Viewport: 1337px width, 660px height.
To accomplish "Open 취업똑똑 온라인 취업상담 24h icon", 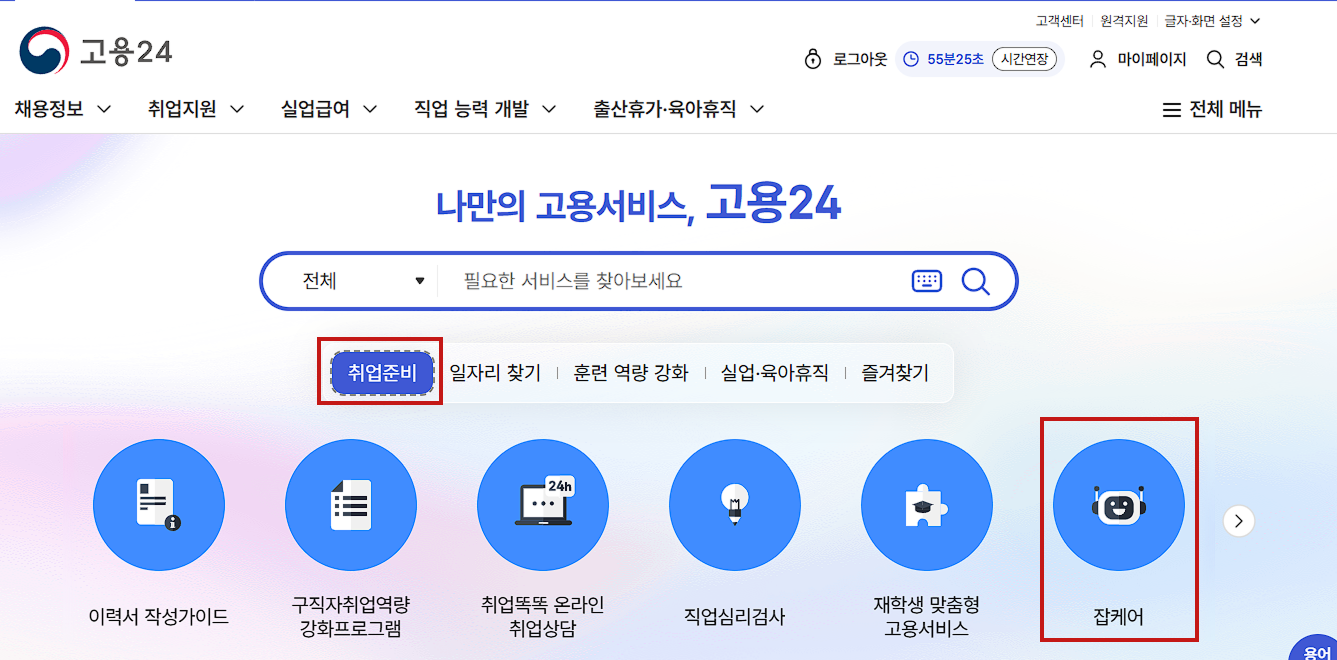I will tap(543, 505).
